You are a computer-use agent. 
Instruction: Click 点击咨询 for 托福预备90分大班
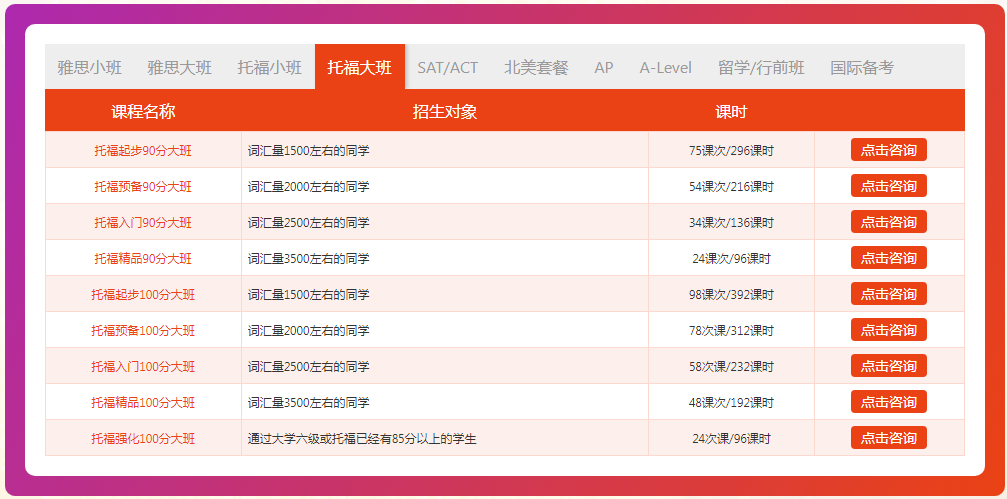(889, 186)
